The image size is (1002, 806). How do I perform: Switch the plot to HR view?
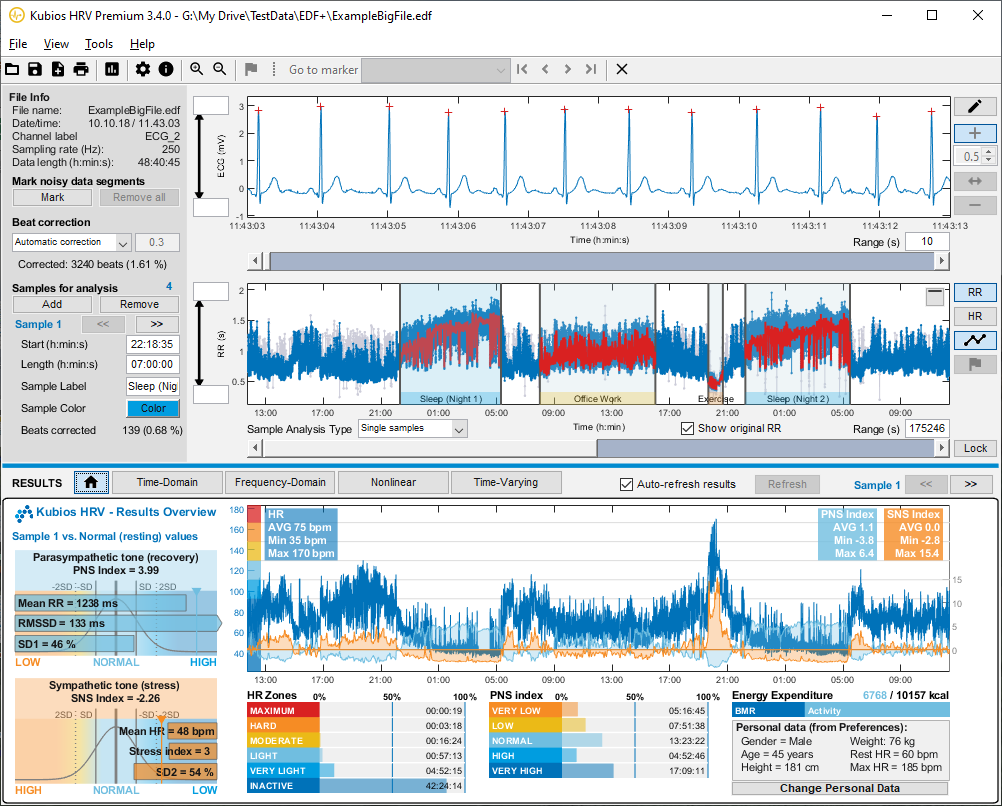tap(975, 316)
